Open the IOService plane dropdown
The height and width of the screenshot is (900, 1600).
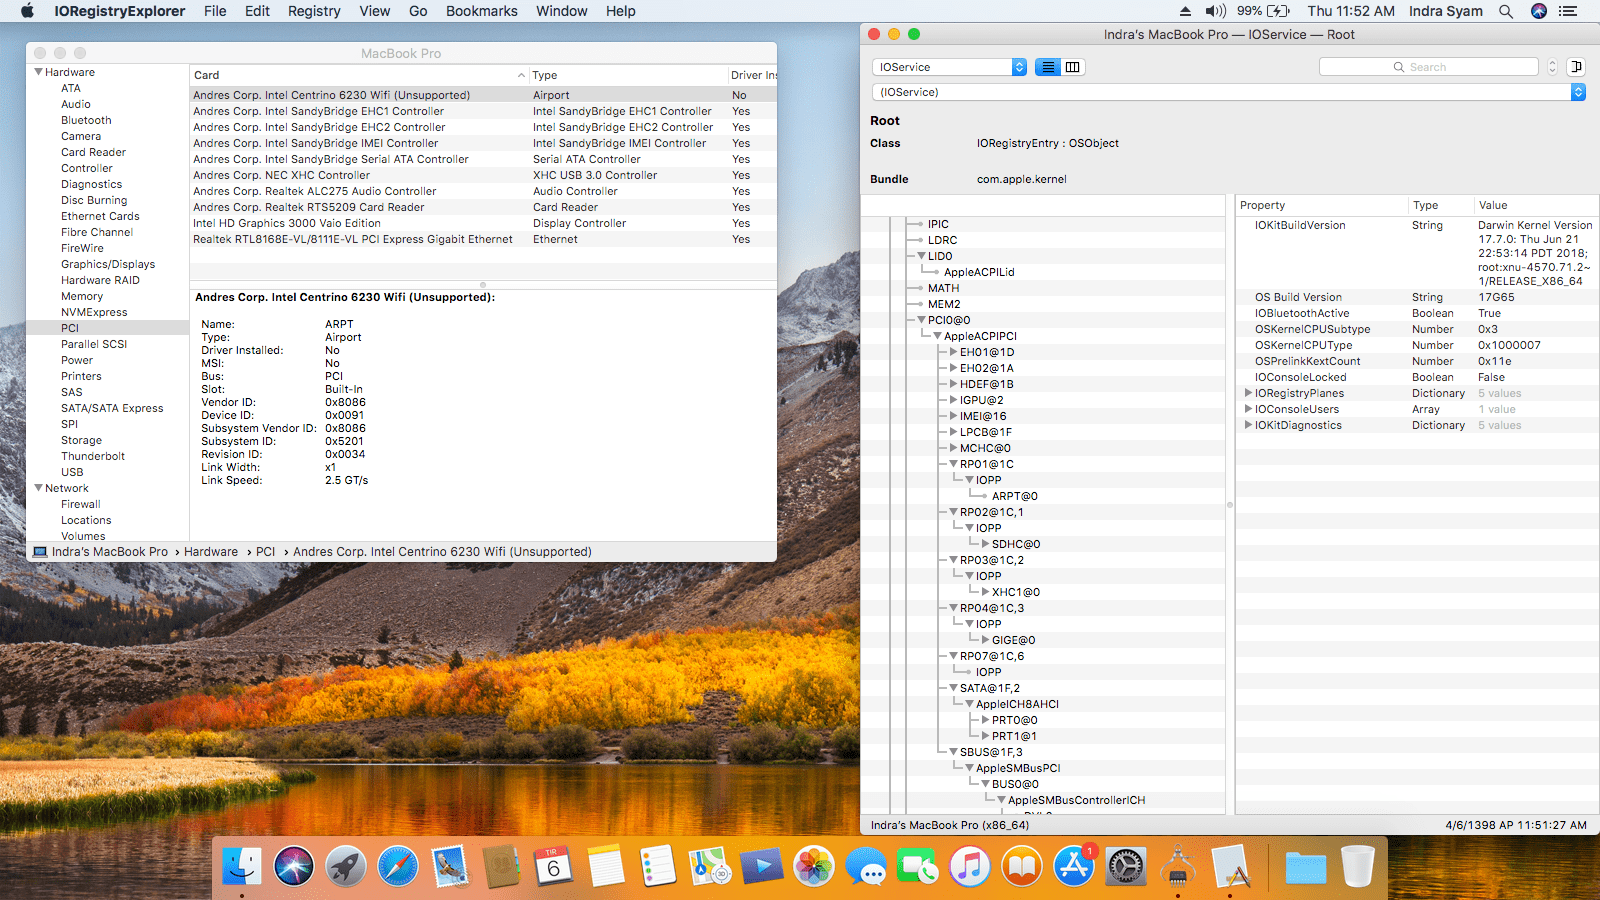[x=950, y=67]
